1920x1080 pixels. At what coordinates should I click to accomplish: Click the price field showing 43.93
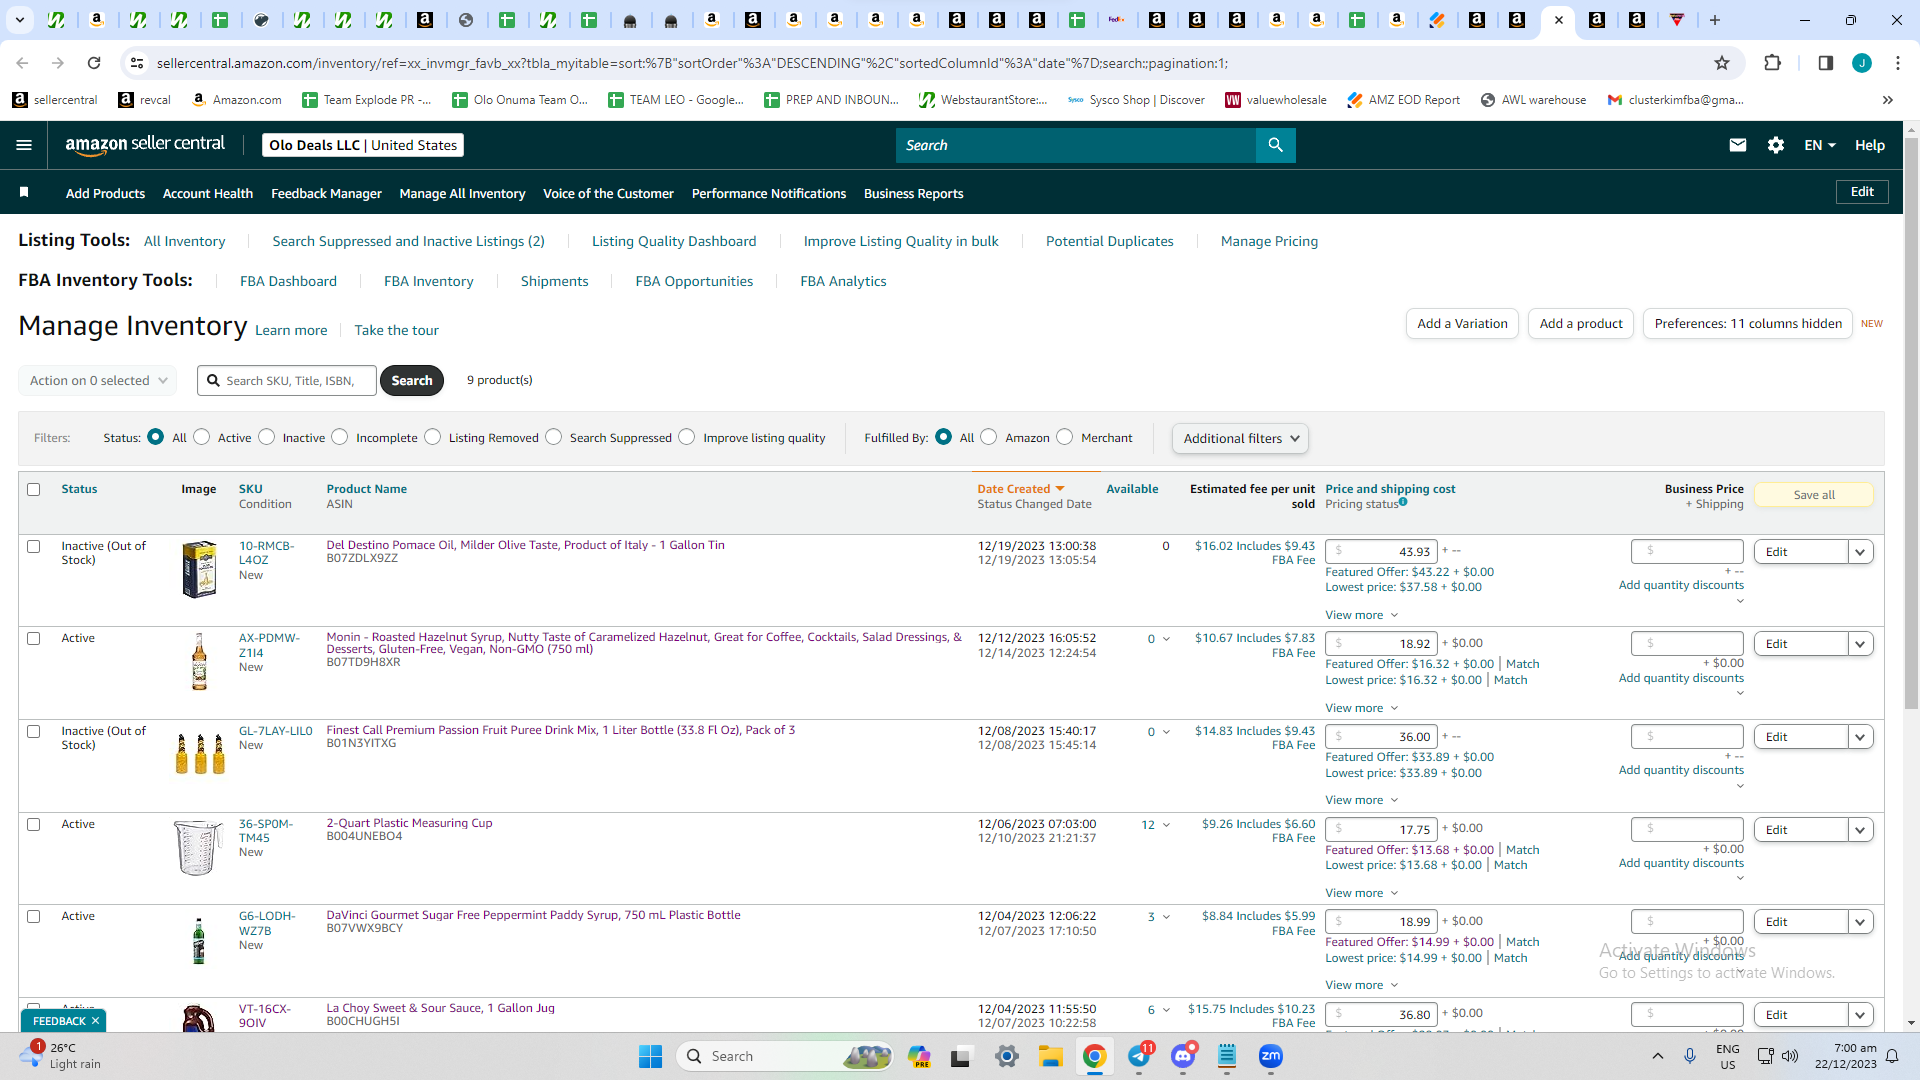click(x=1381, y=551)
